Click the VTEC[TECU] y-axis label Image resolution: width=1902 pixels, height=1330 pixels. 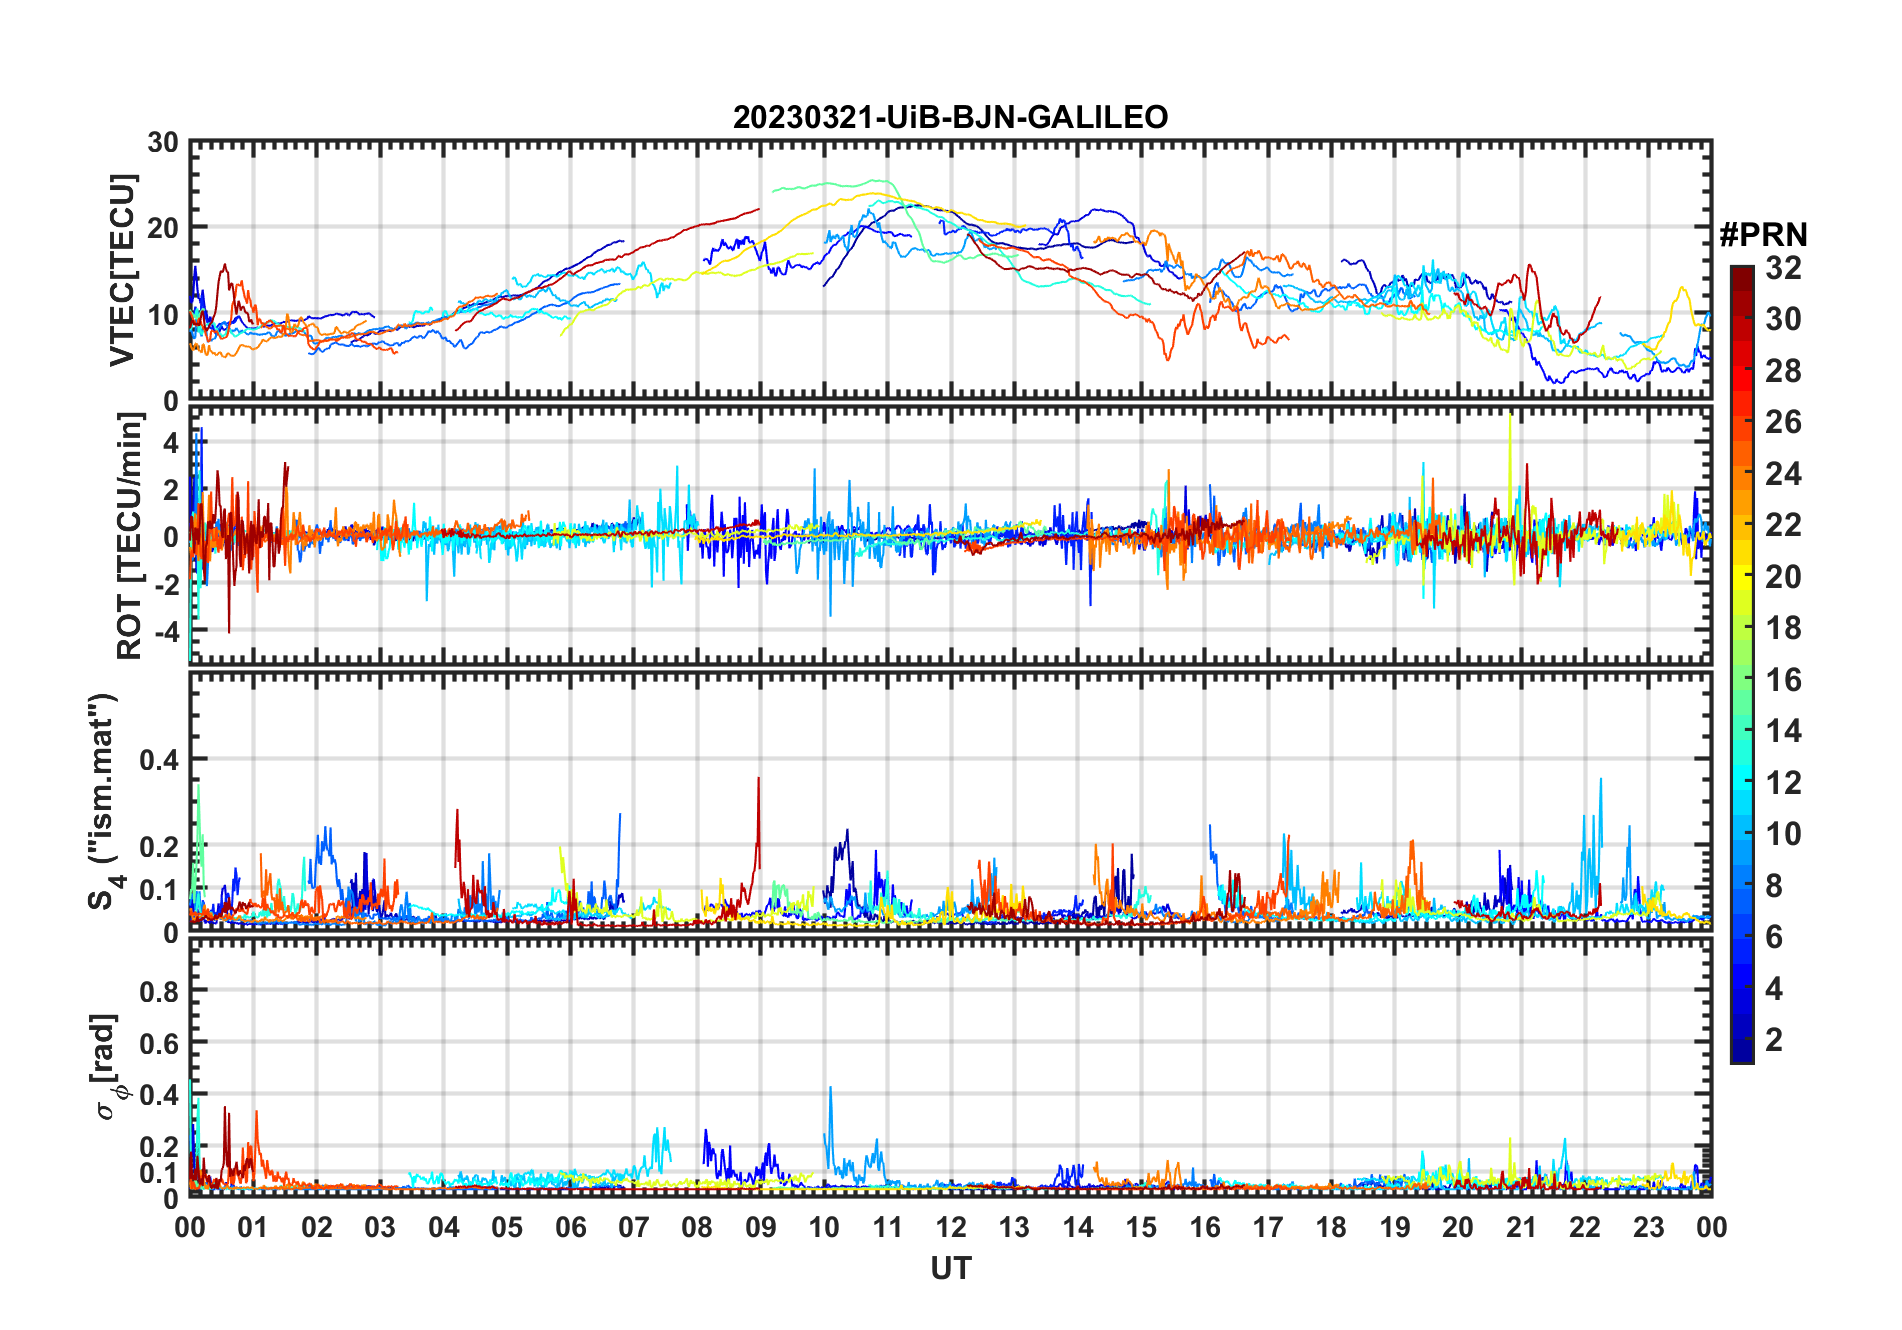(x=121, y=270)
